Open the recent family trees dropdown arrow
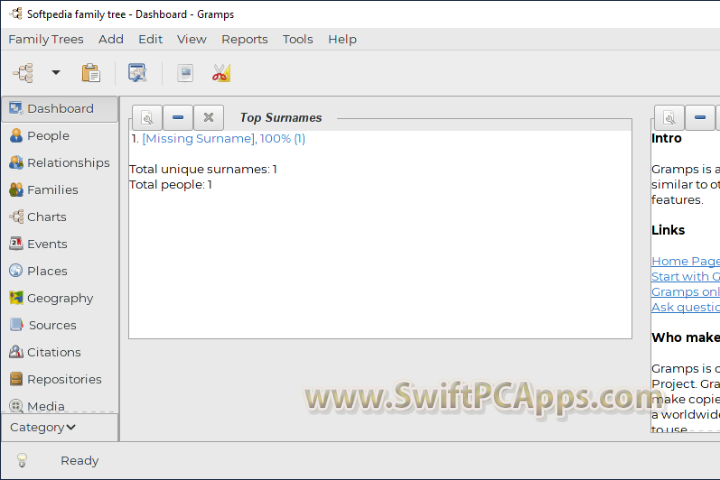 coord(56,73)
